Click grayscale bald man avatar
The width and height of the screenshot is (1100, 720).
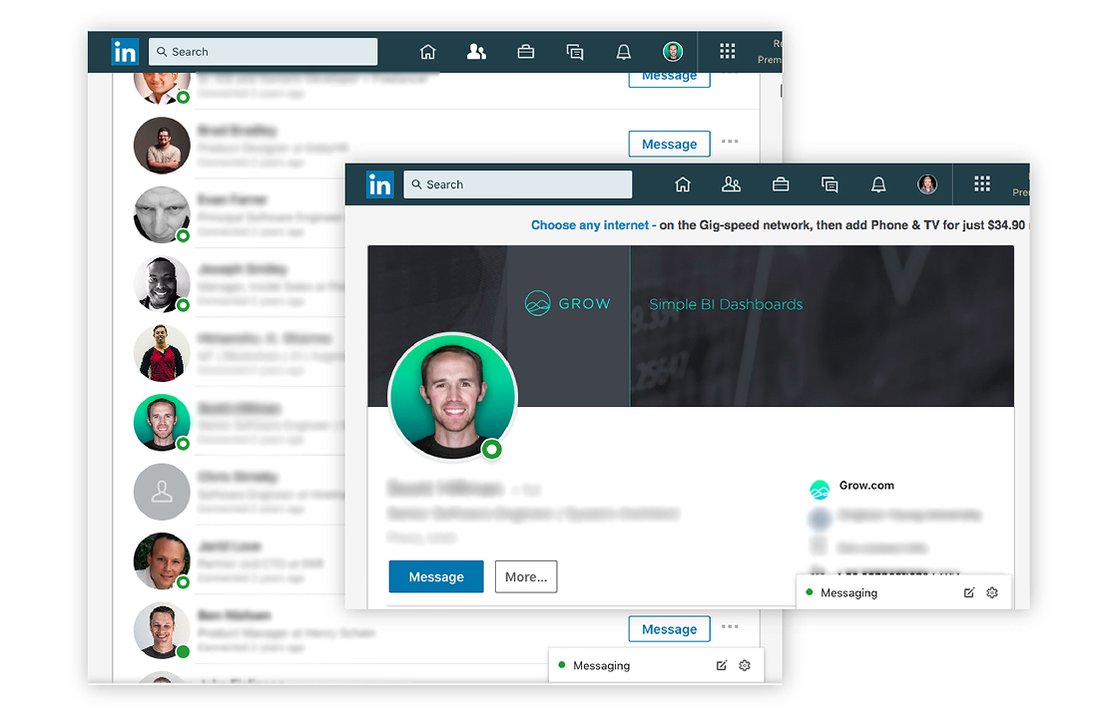click(x=162, y=215)
